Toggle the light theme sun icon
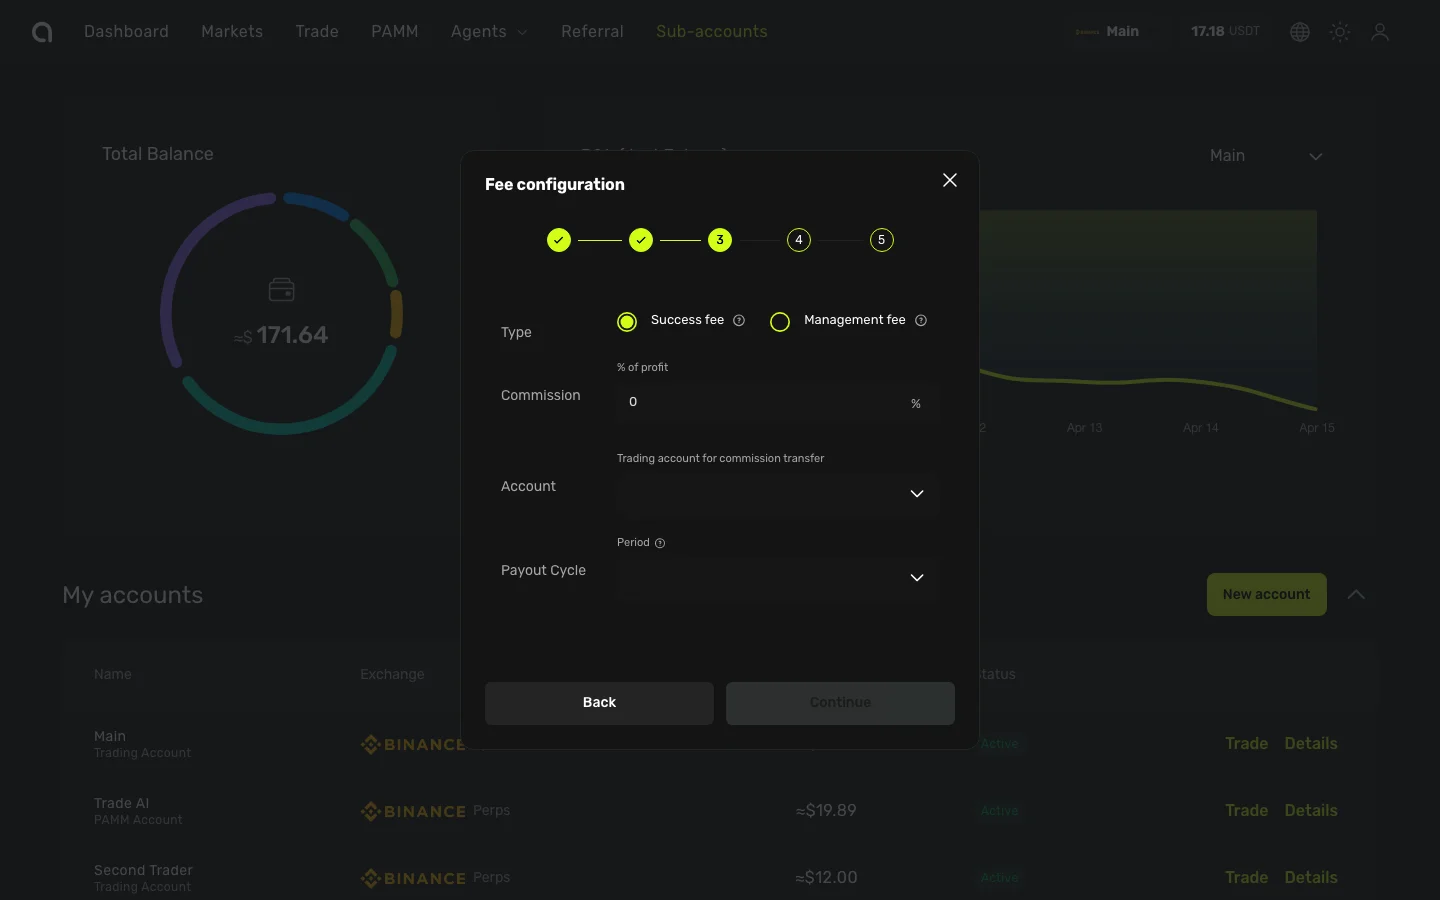The height and width of the screenshot is (900, 1440). pyautogui.click(x=1340, y=32)
